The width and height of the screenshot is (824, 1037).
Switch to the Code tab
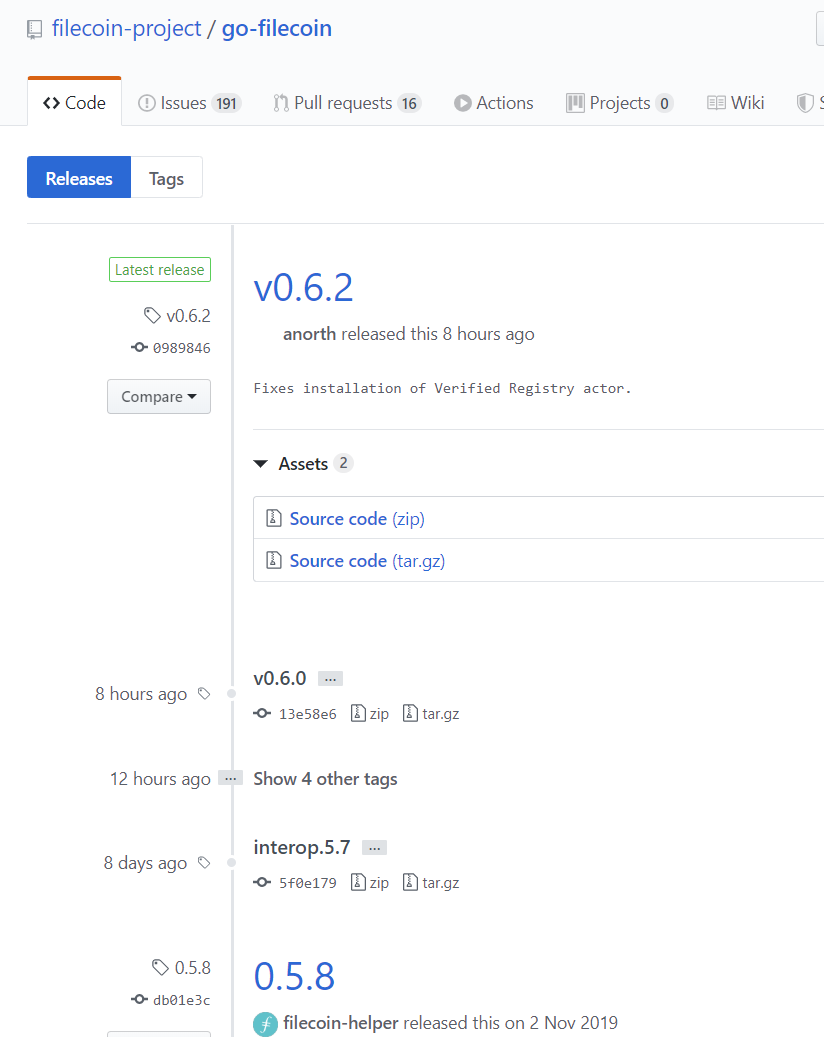74,103
